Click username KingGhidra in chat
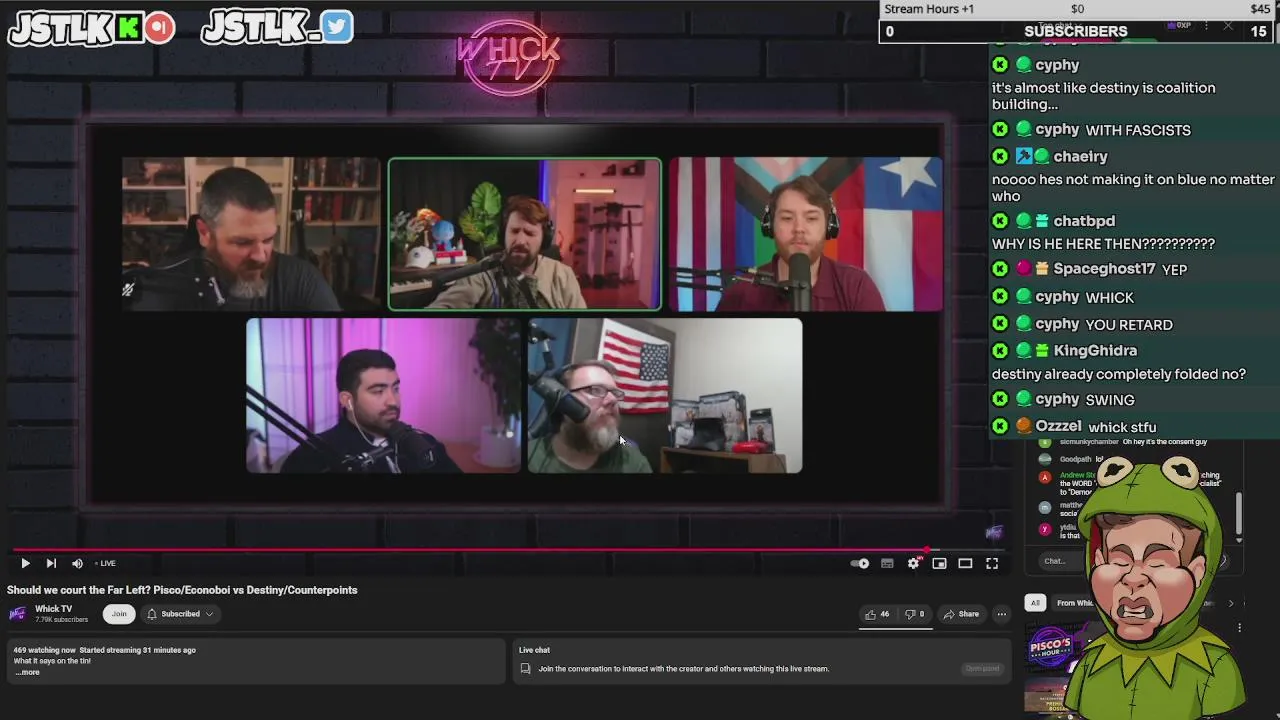 1095,351
